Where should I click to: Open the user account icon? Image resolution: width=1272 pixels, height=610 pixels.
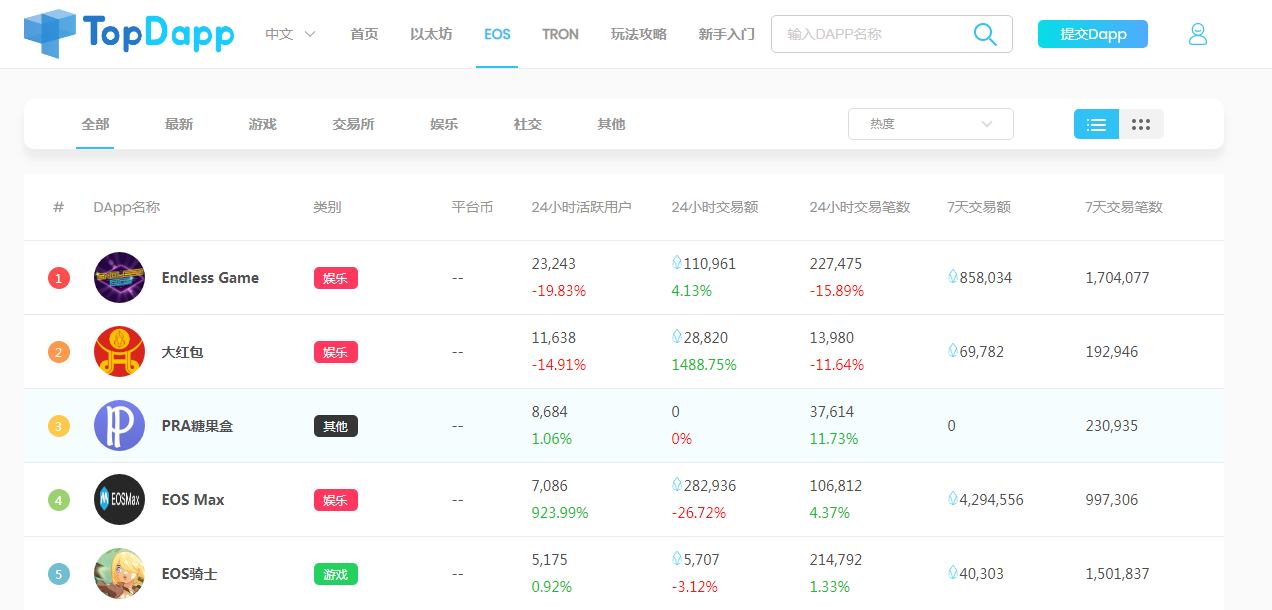pyautogui.click(x=1198, y=34)
